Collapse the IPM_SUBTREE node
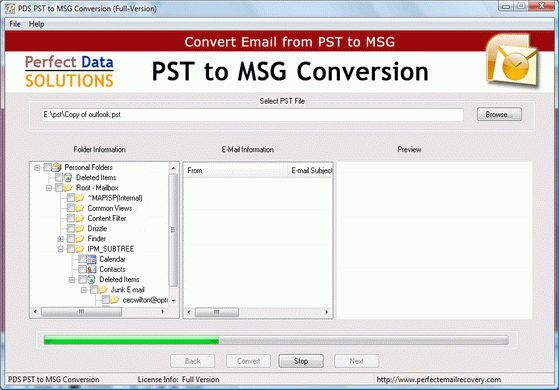Screen dimensions: 559x390 [61, 249]
